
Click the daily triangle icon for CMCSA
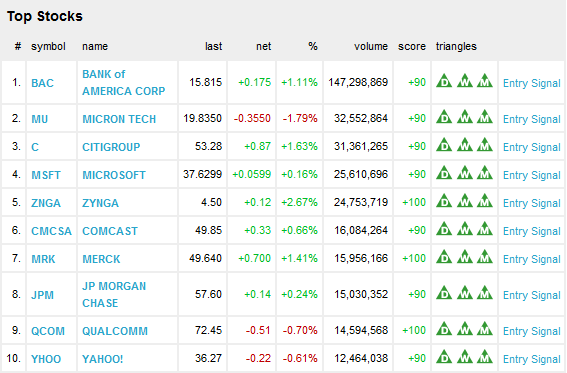pos(444,229)
